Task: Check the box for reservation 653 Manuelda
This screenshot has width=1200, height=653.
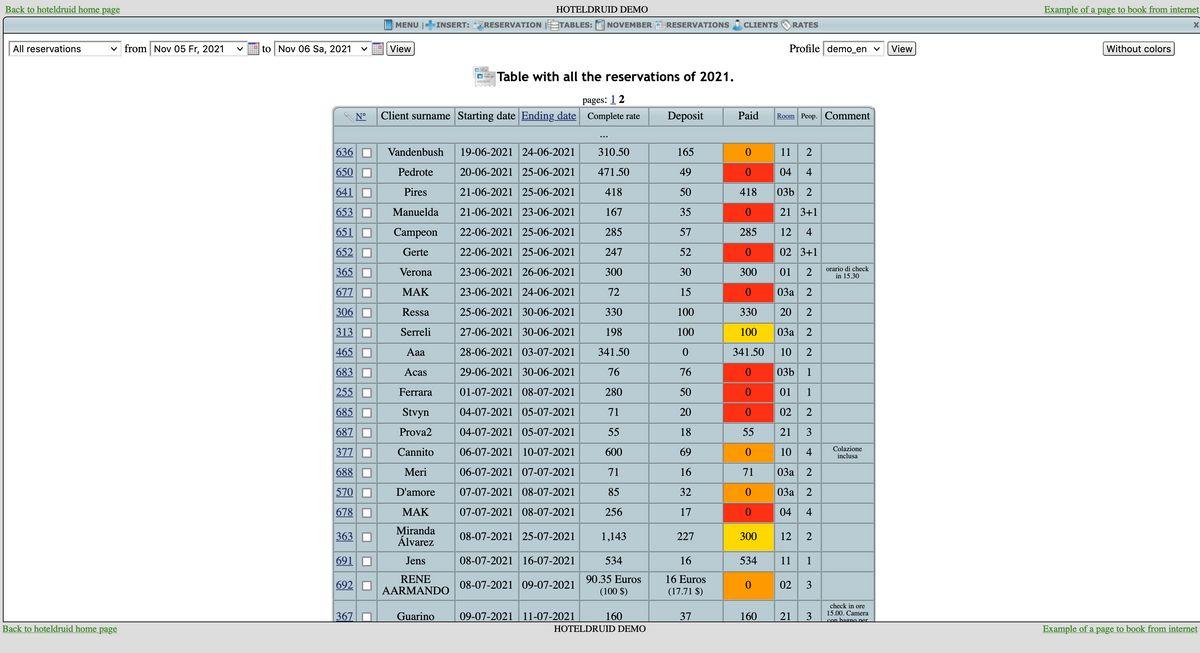Action: coord(367,212)
